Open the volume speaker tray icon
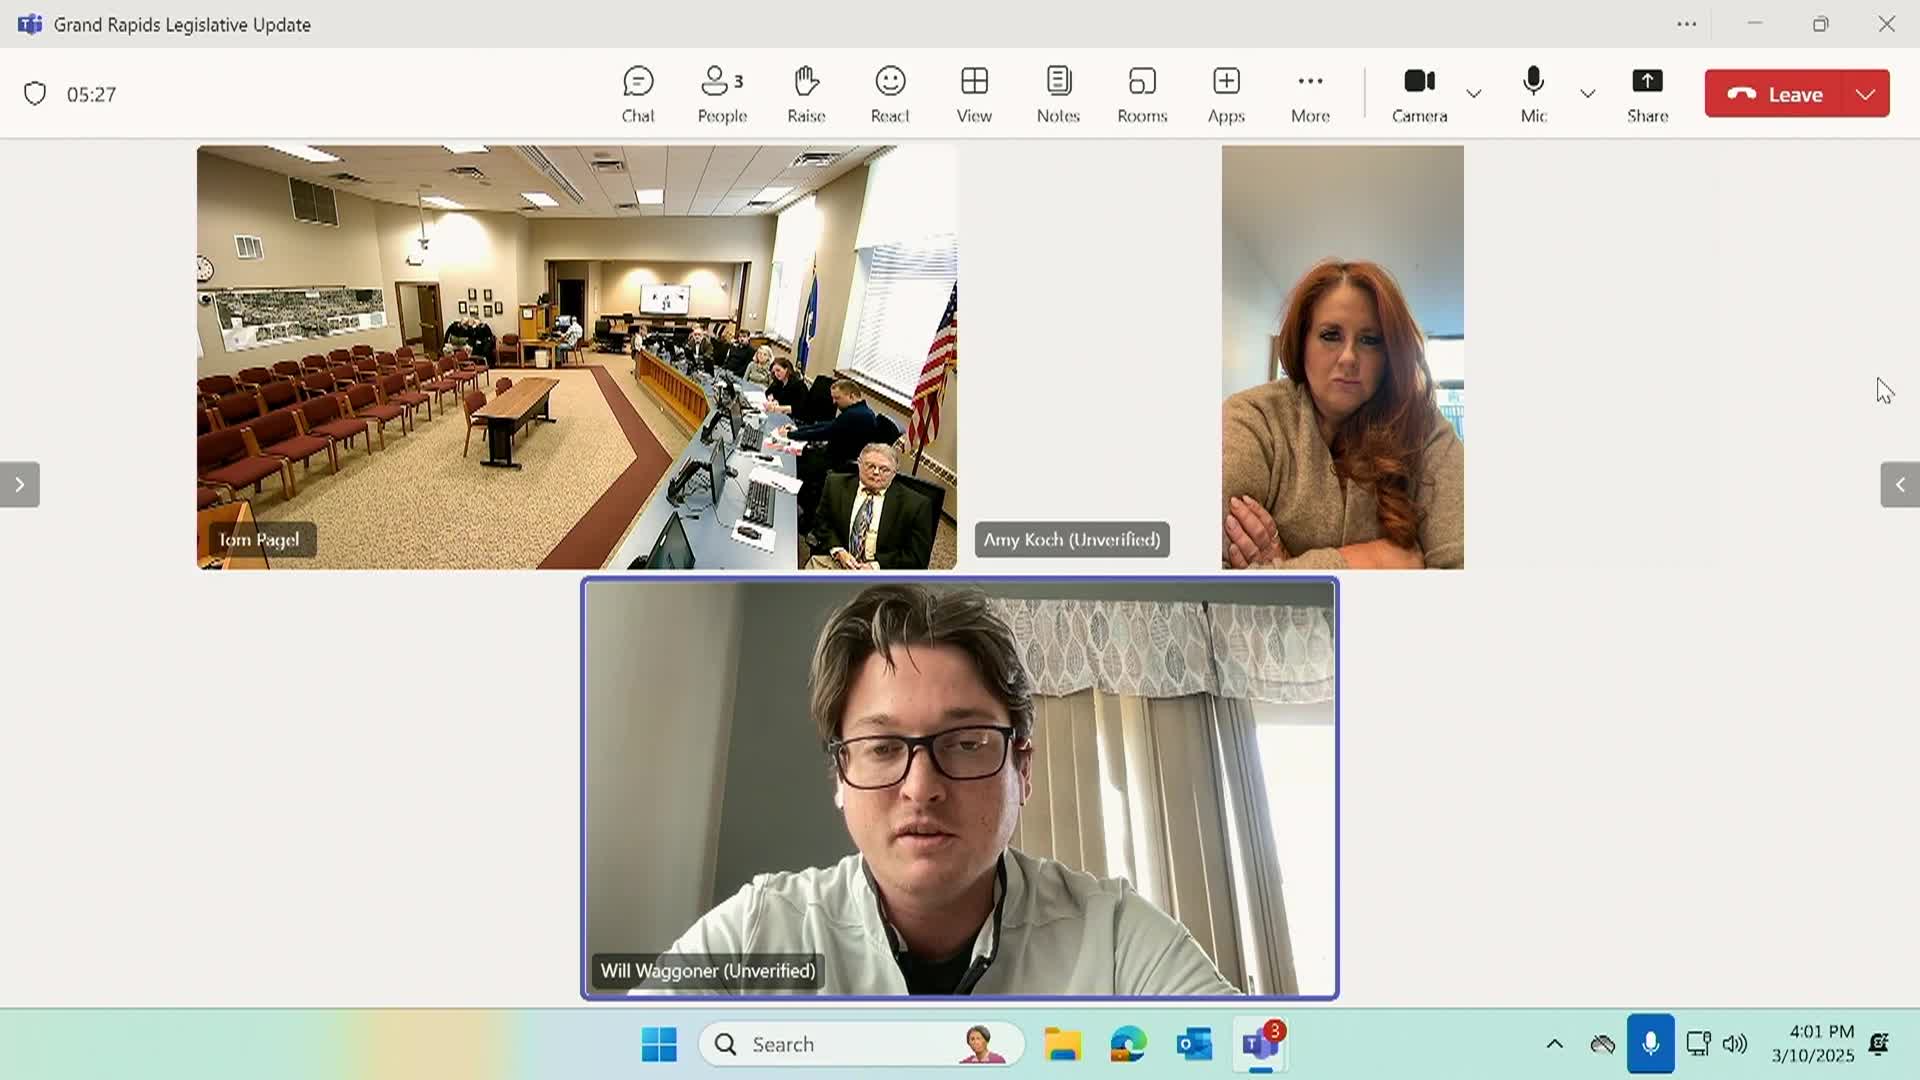Viewport: 1920px width, 1080px height. click(x=1735, y=1044)
